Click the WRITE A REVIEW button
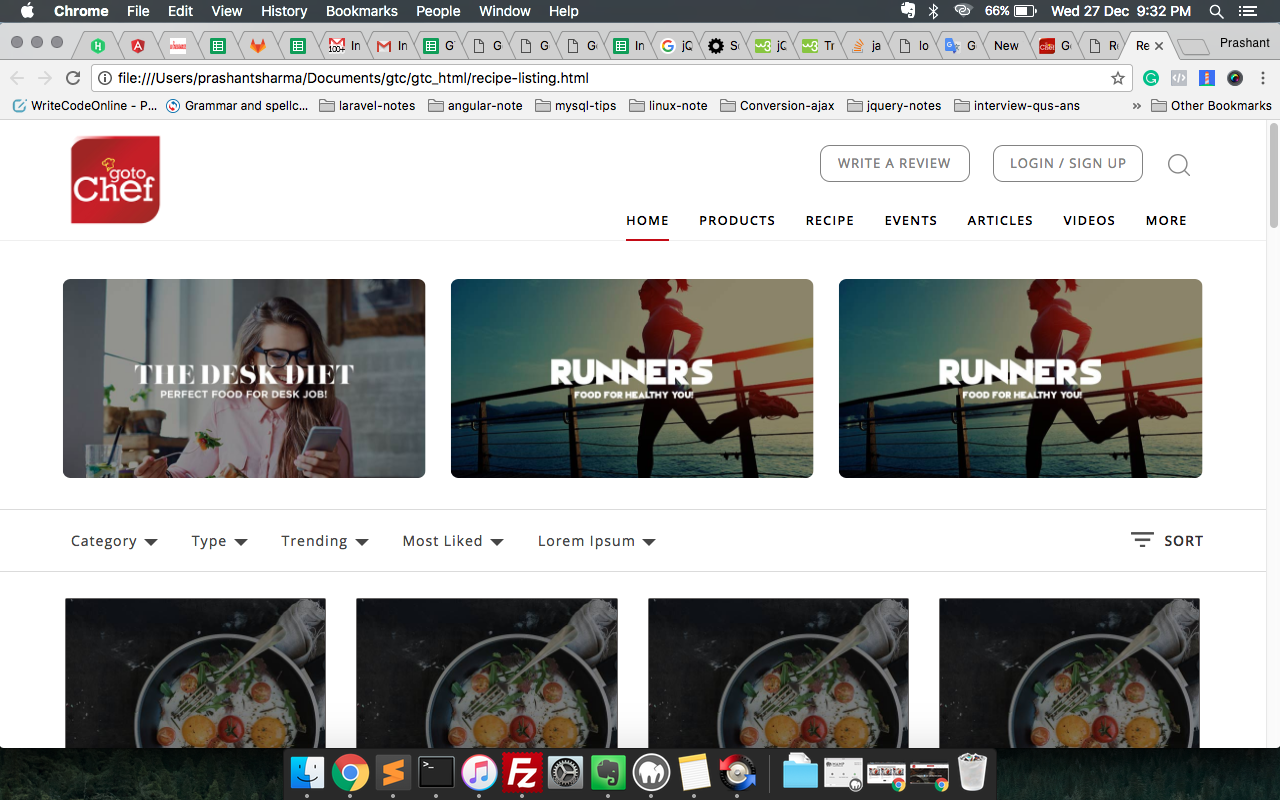The height and width of the screenshot is (800, 1280). click(894, 163)
